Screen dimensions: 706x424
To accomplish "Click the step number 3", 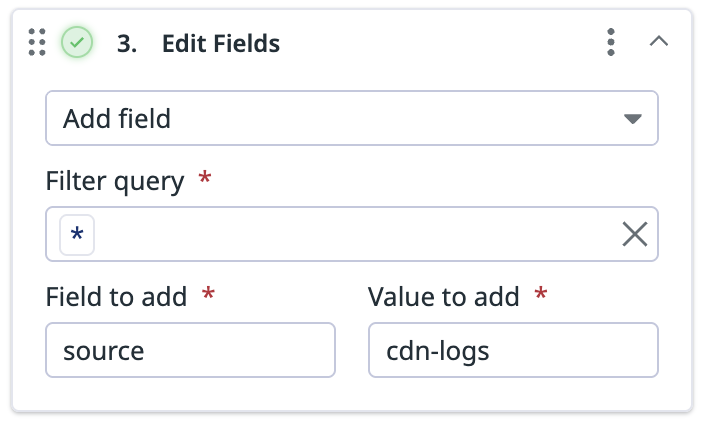I will (127, 44).
